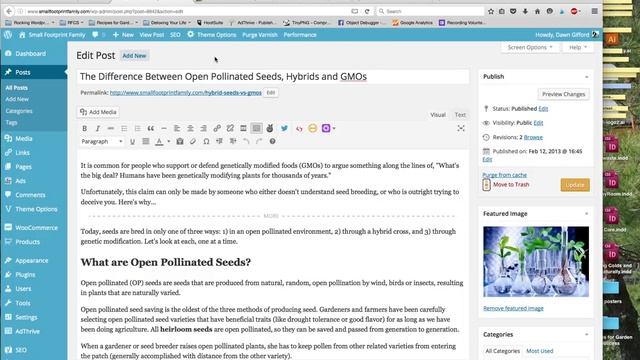Click the Add New button beside Edit Post
Viewport: 640px width, 360px height.
134,56
